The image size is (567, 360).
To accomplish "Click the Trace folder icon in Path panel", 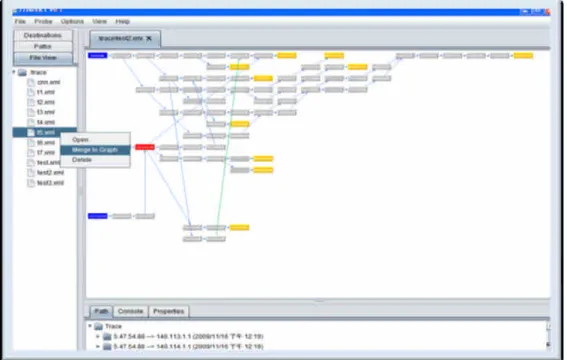I will tap(98, 326).
